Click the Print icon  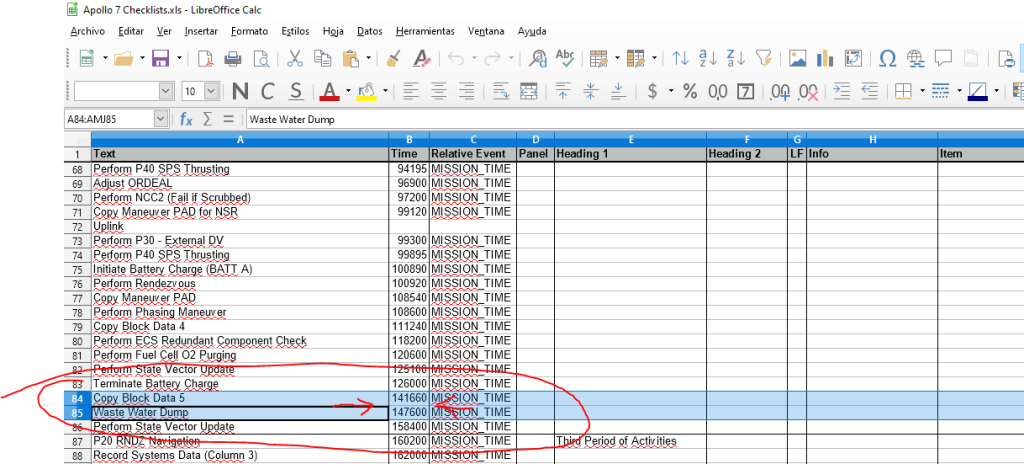pos(233,59)
